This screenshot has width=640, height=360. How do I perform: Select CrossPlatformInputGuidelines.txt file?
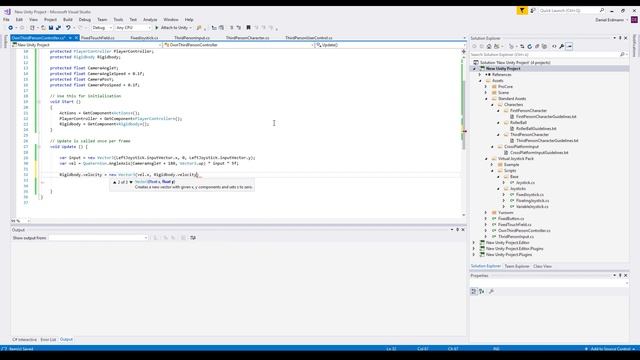pyautogui.click(x=539, y=153)
